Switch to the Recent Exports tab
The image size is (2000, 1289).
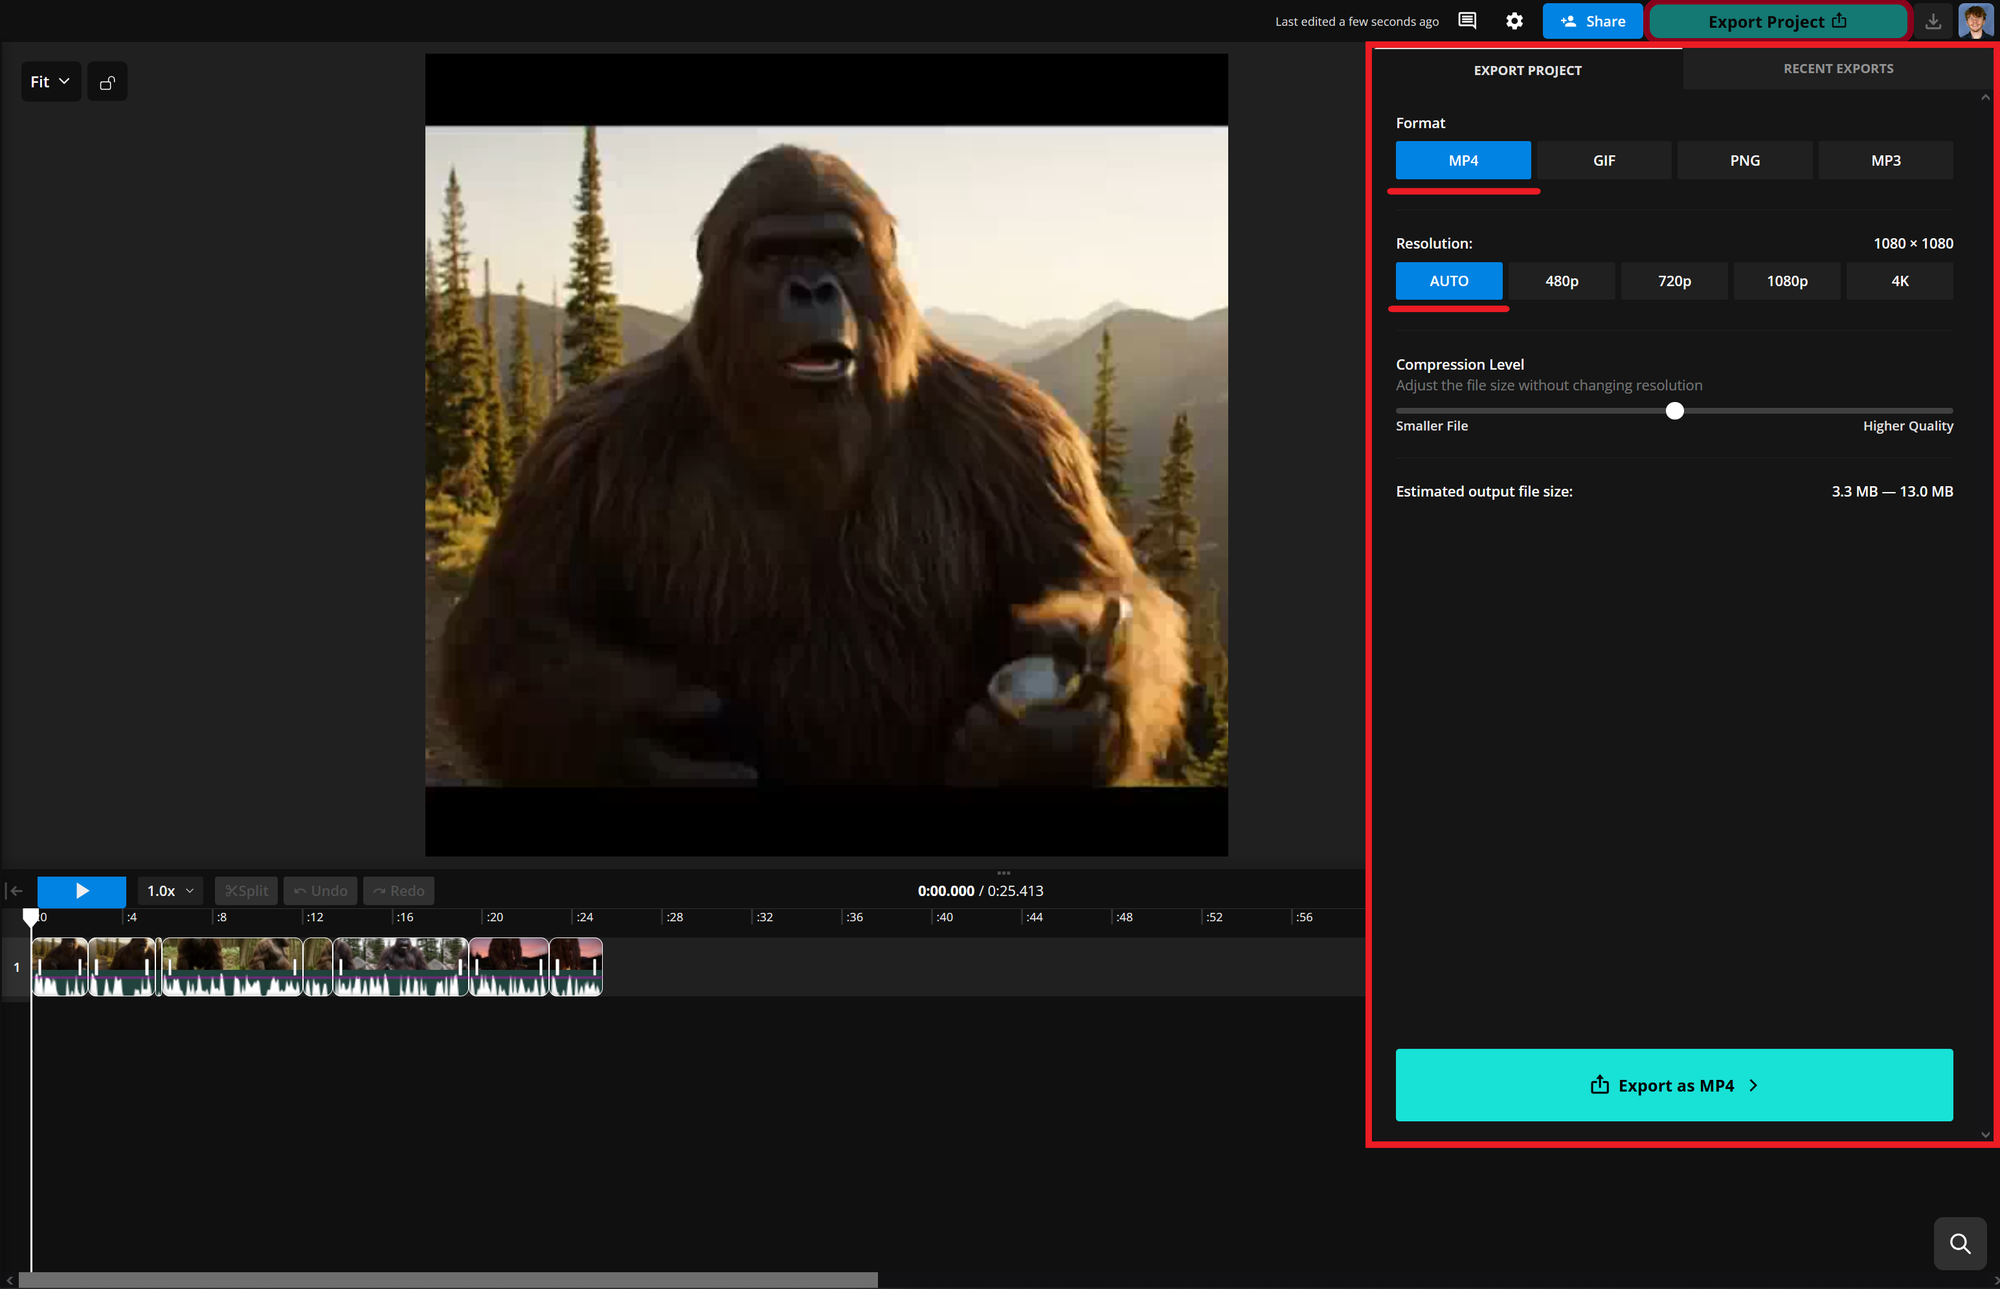(1838, 68)
